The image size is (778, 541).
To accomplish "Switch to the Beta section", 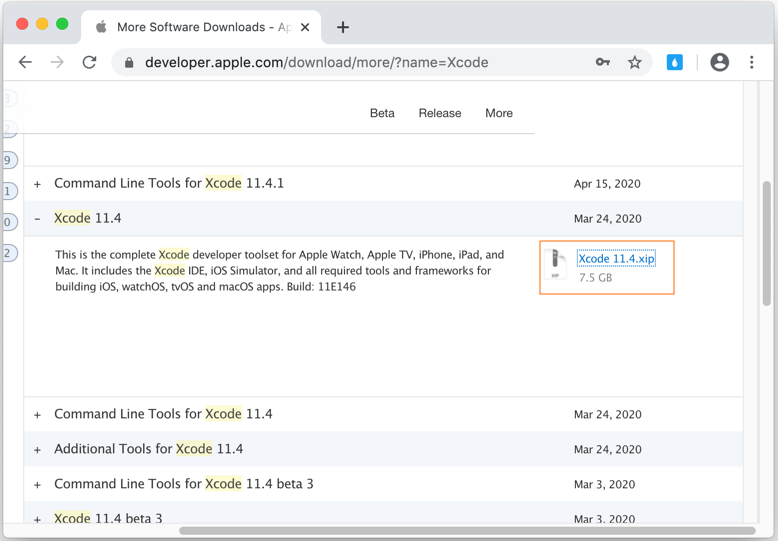I will click(382, 113).
